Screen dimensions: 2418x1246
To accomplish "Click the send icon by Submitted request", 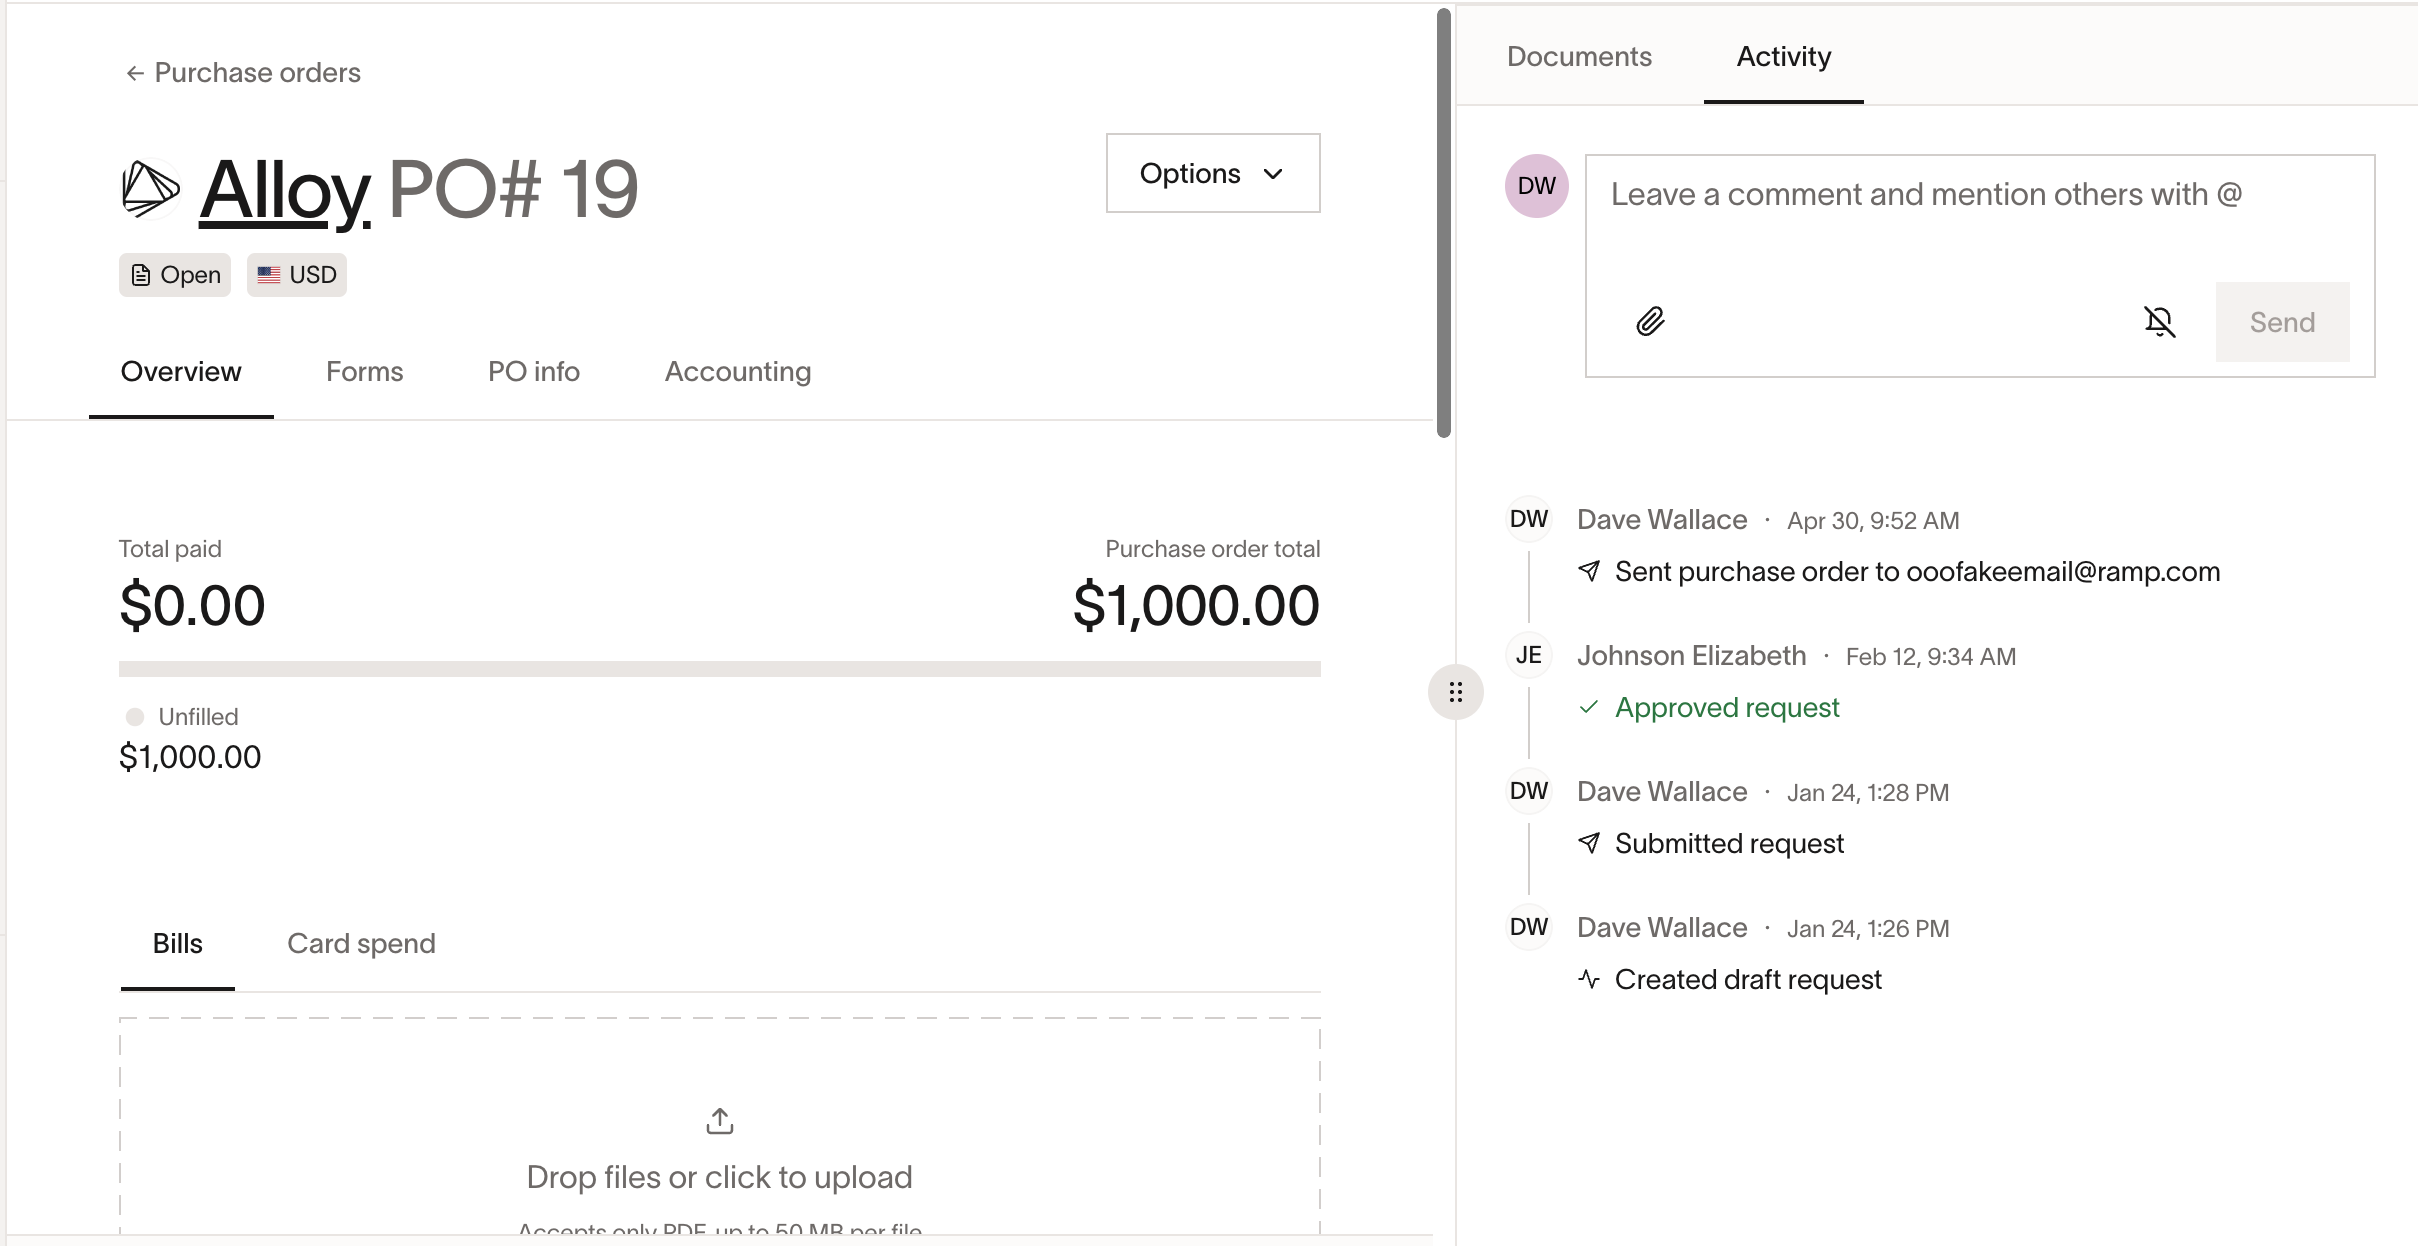I will (x=1589, y=843).
